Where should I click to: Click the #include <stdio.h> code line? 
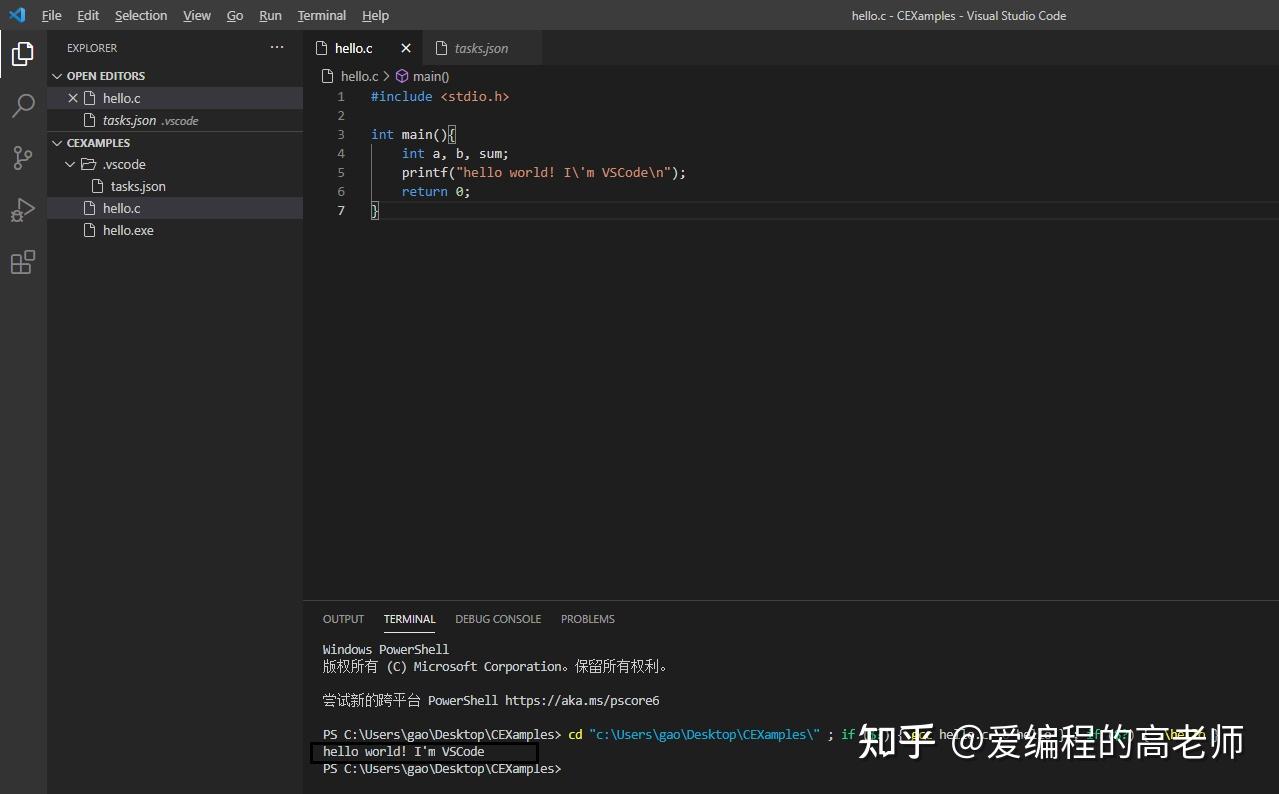440,97
